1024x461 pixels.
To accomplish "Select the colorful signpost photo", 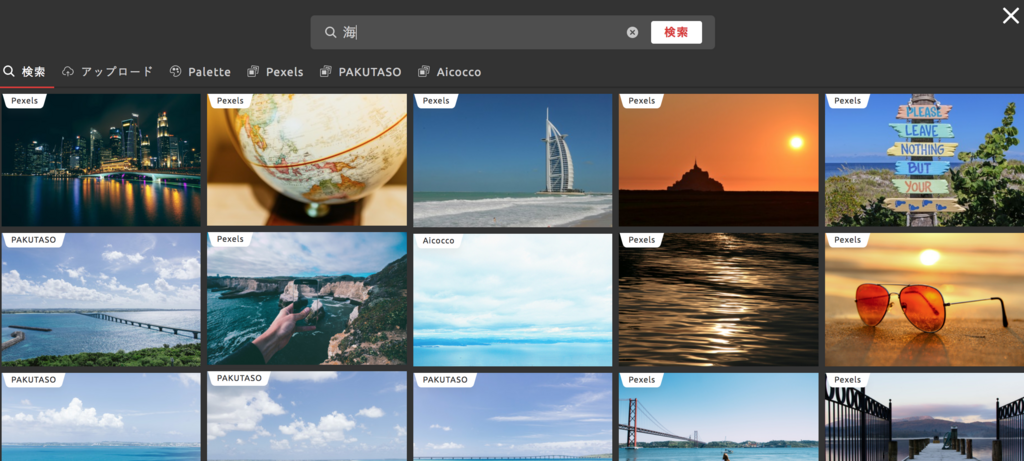I will [924, 160].
